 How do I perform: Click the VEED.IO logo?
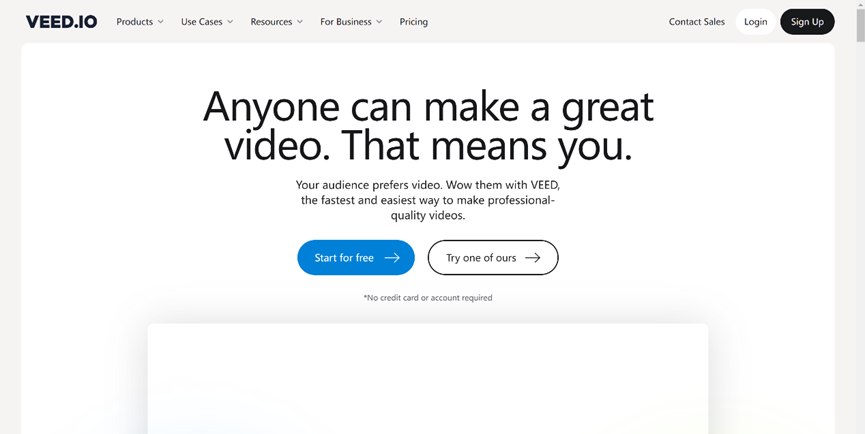click(61, 22)
